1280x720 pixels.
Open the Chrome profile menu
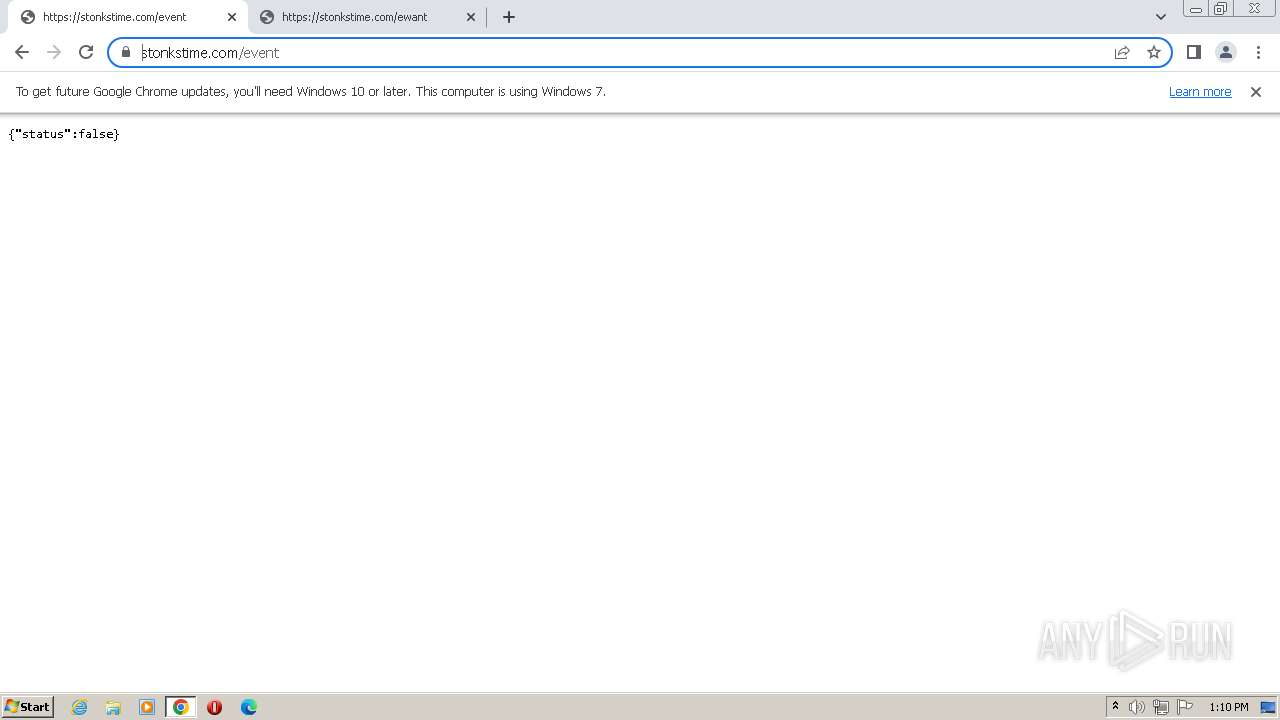click(x=1225, y=52)
